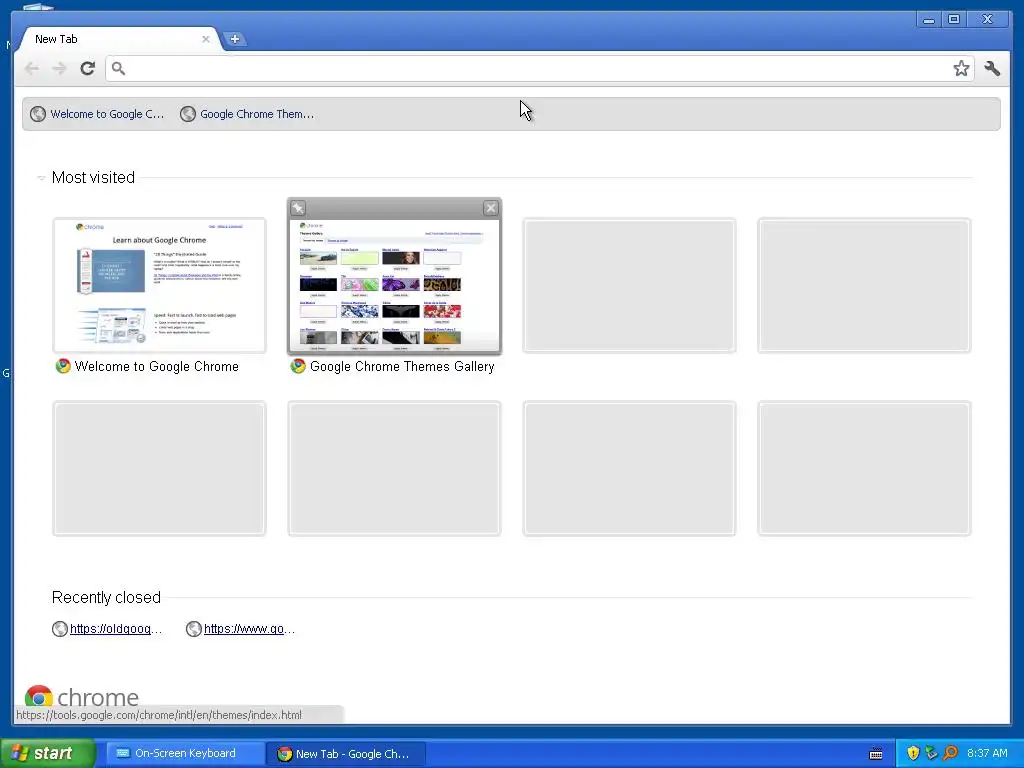Click the network tray icon

(x=931, y=754)
